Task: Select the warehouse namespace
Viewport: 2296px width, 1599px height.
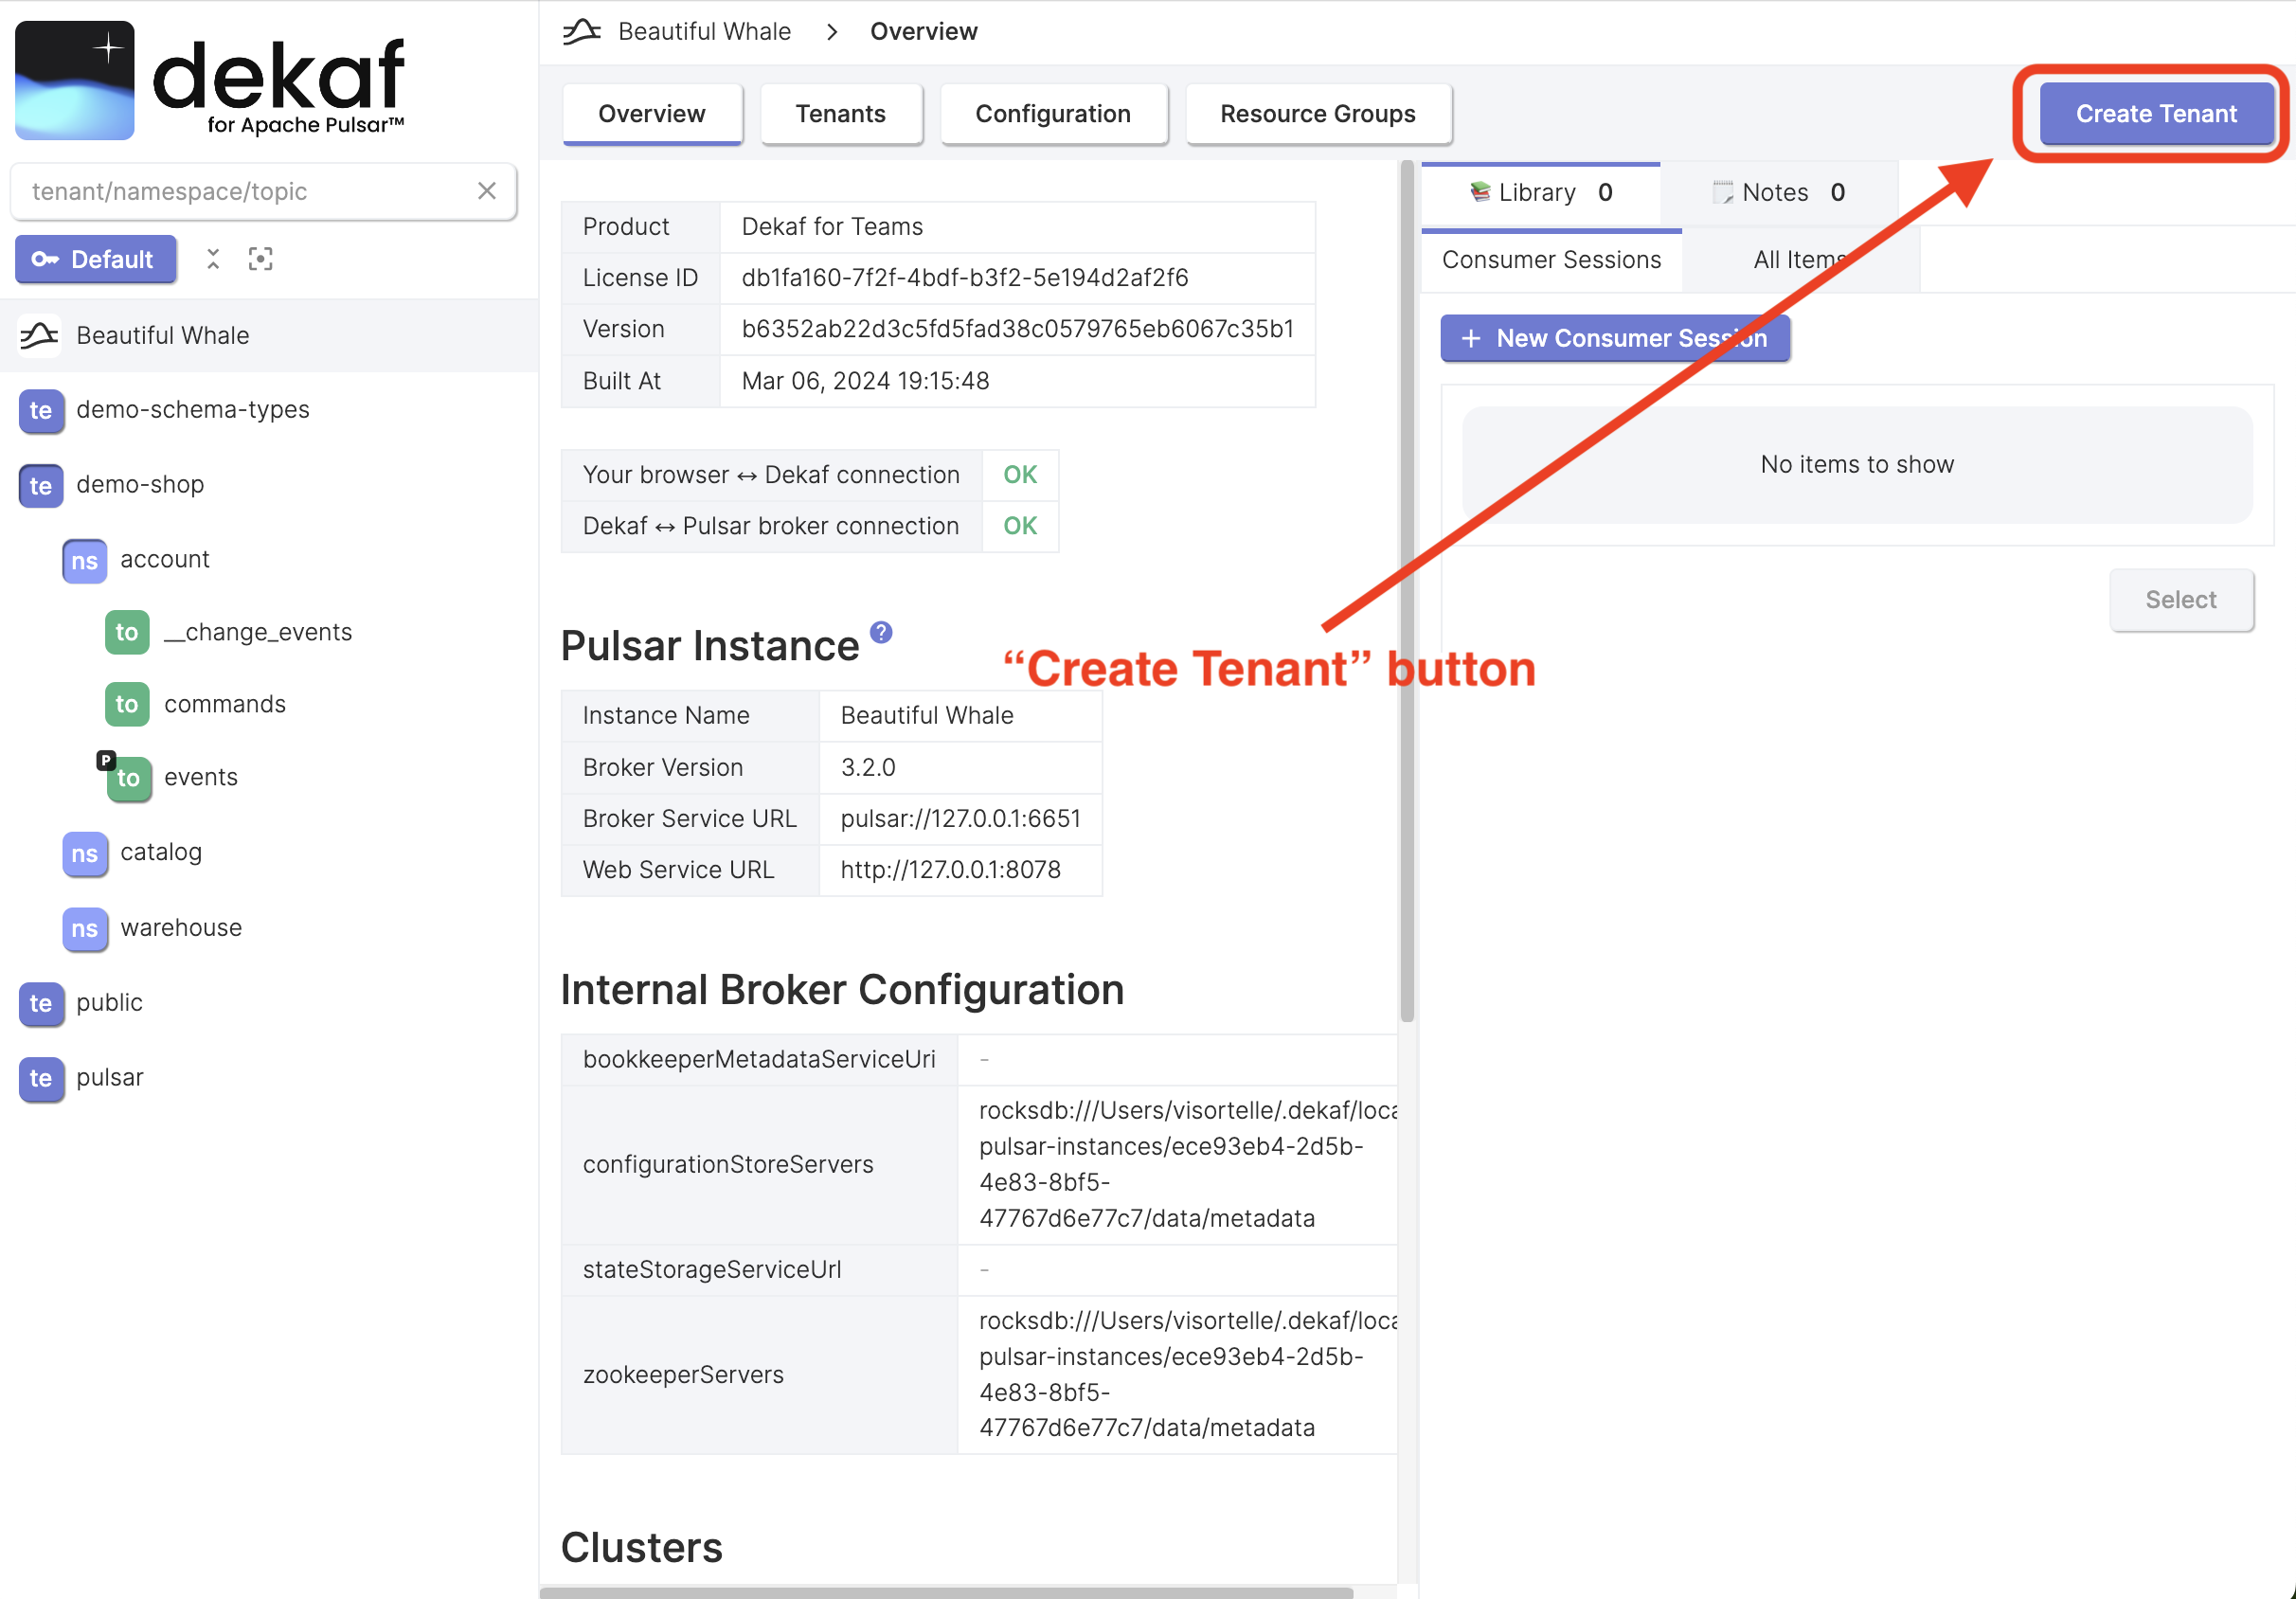Action: 181,928
